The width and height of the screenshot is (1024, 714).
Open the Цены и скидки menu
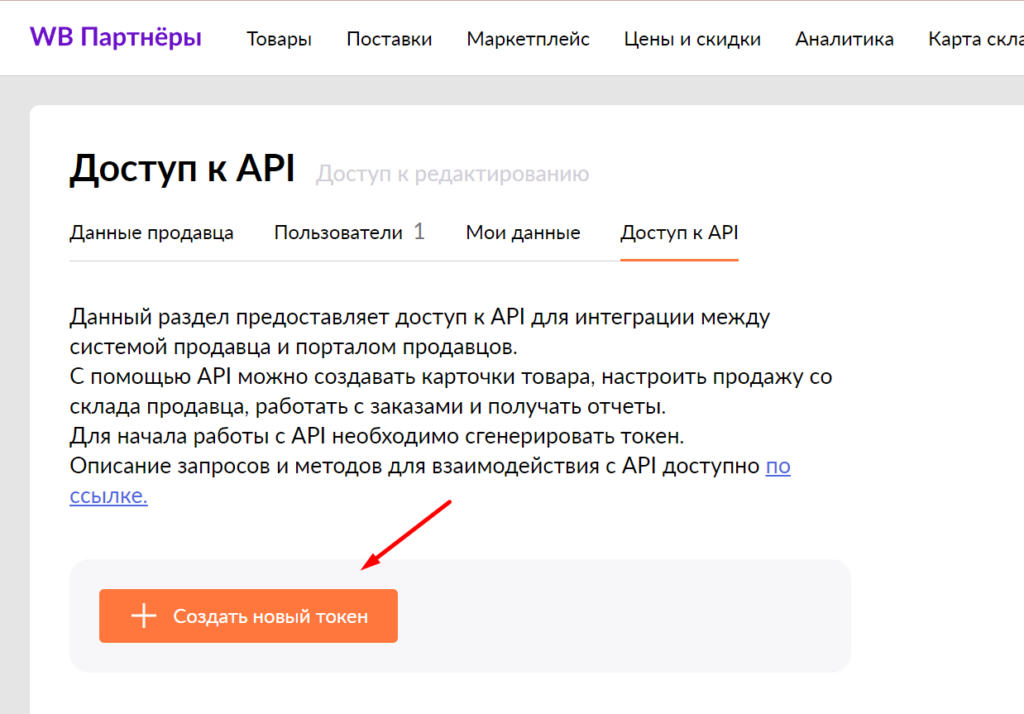coord(692,39)
